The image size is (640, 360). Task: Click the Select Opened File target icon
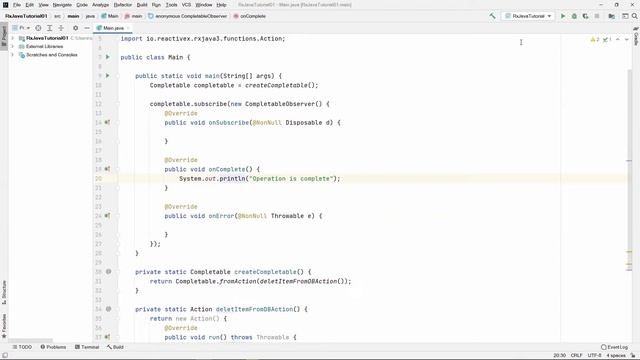(38, 28)
